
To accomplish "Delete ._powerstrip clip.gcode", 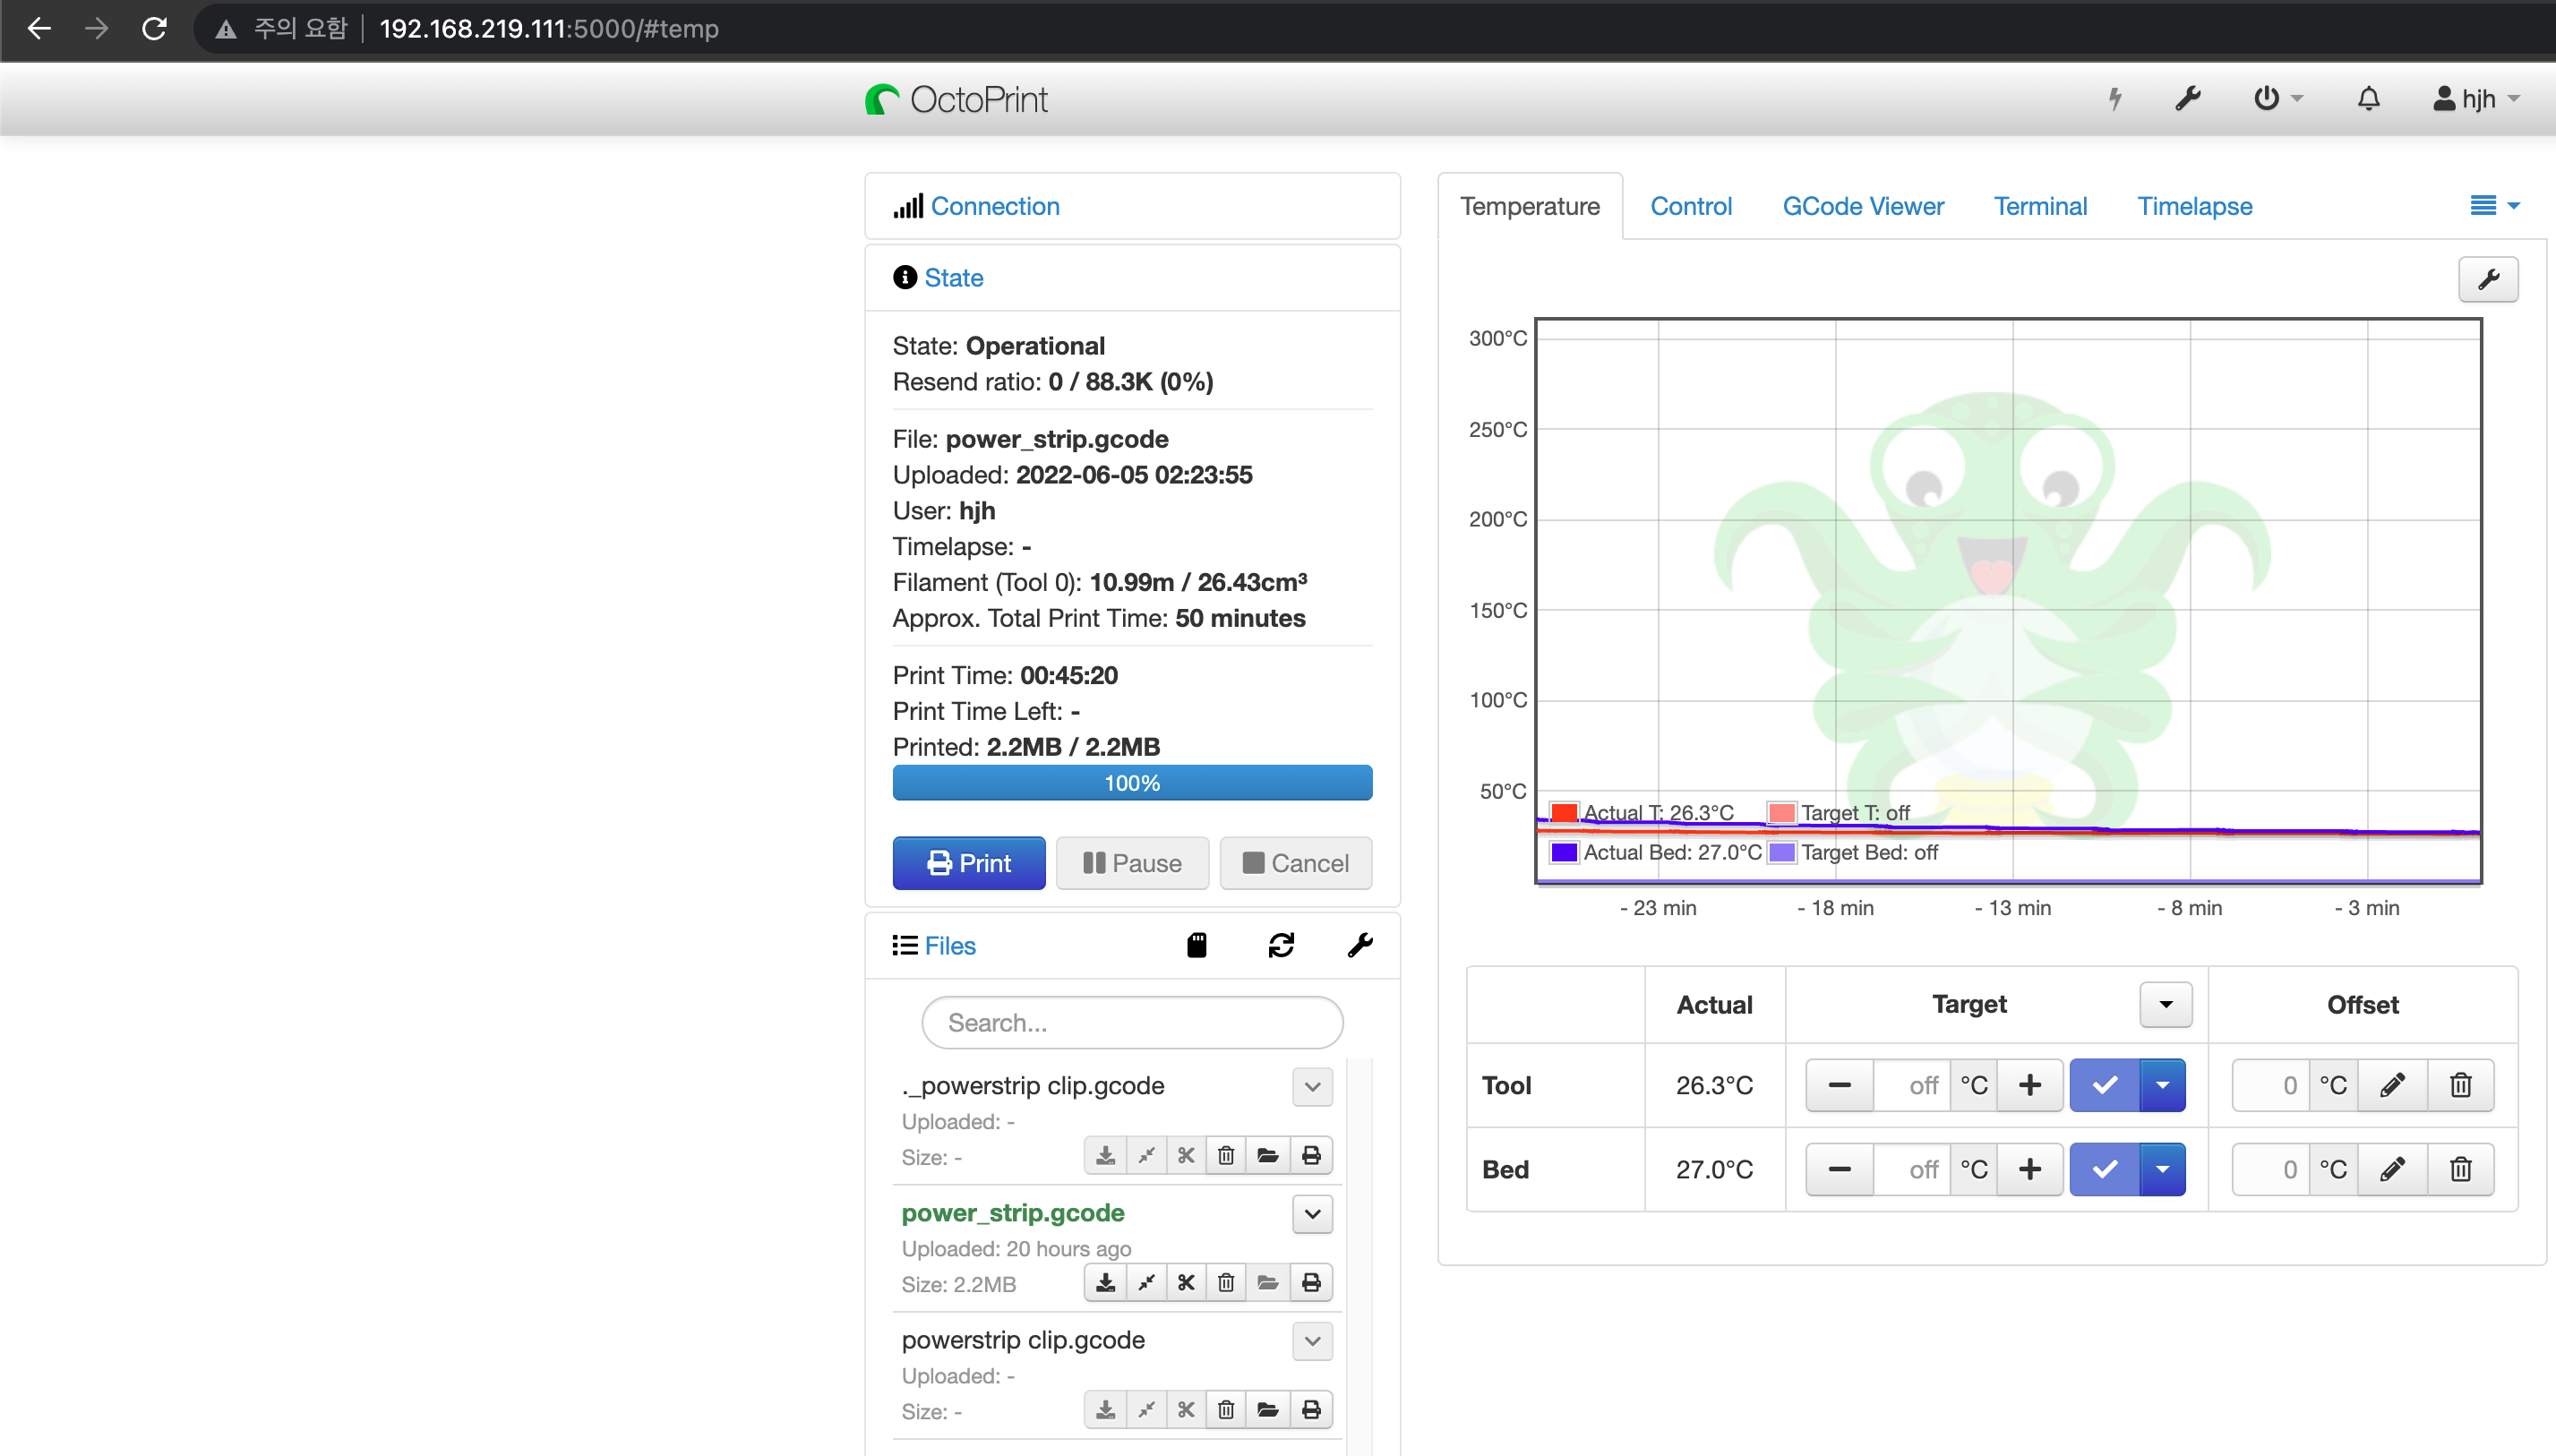I will point(1226,1155).
